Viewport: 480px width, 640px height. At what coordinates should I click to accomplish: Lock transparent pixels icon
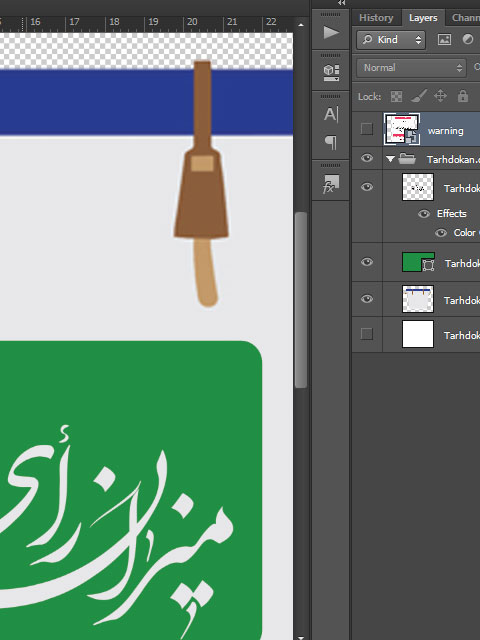[x=396, y=96]
